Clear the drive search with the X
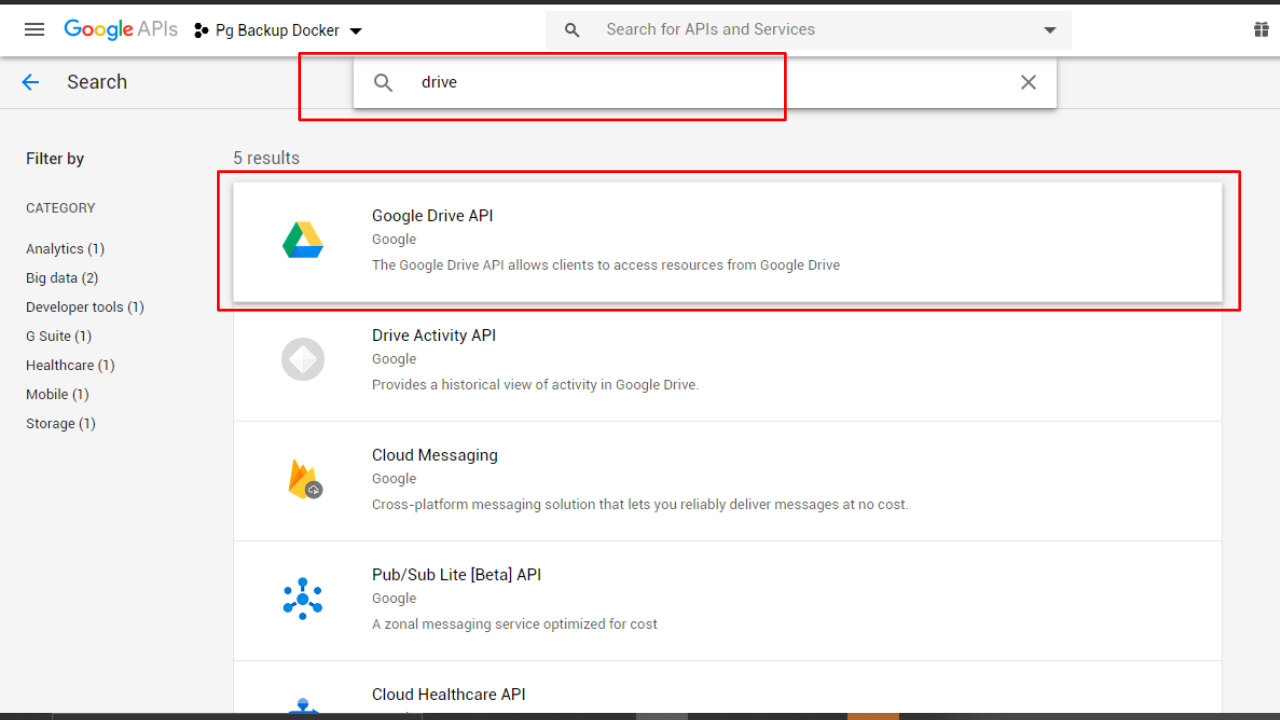 pos(1028,82)
